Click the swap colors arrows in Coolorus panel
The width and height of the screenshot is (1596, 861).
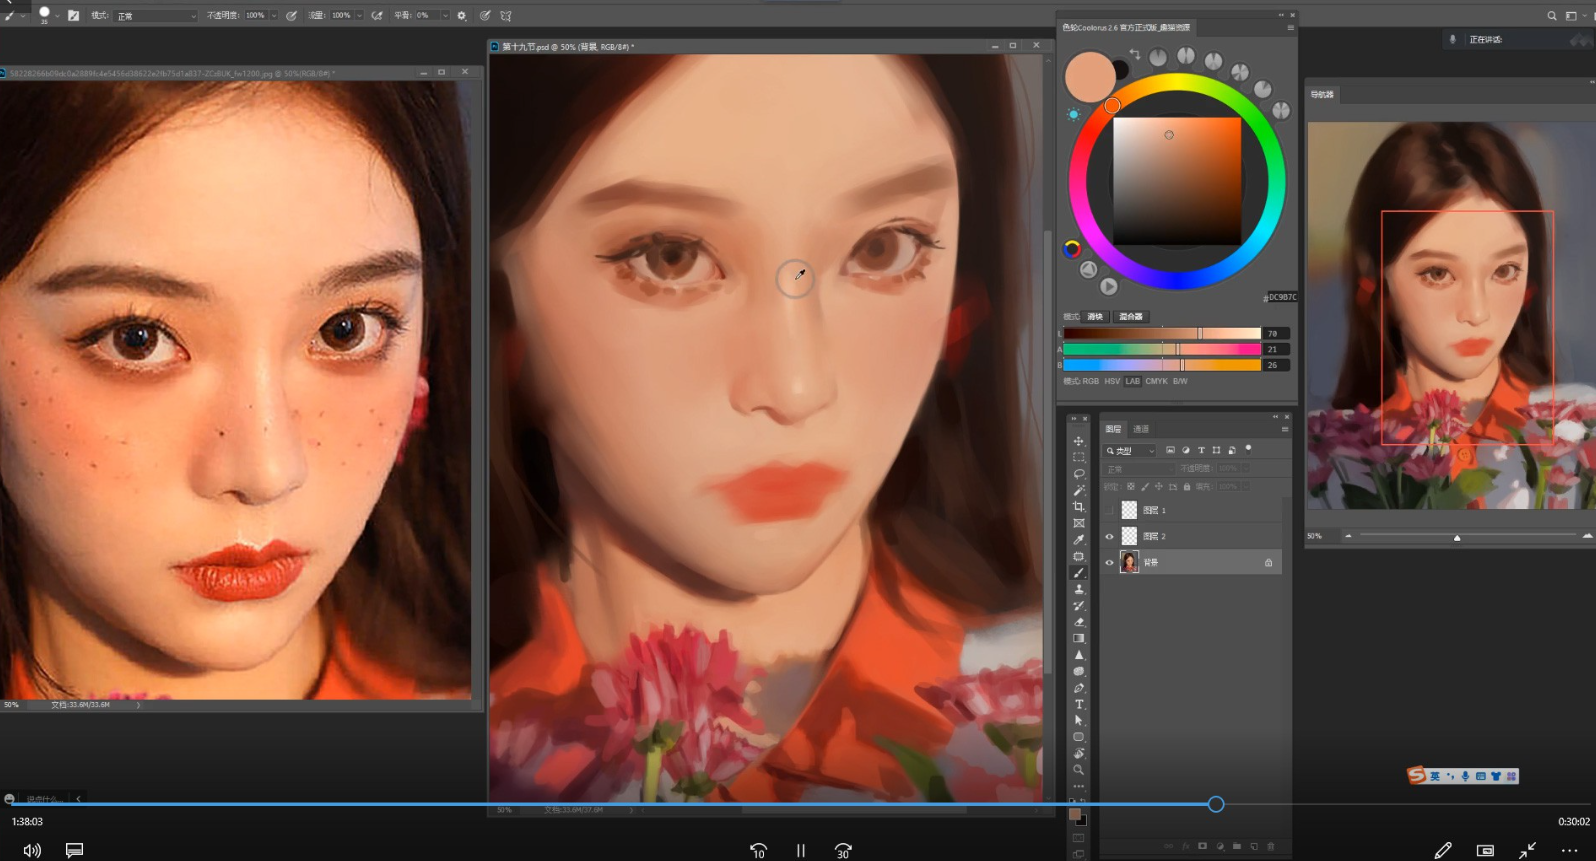[x=1134, y=54]
